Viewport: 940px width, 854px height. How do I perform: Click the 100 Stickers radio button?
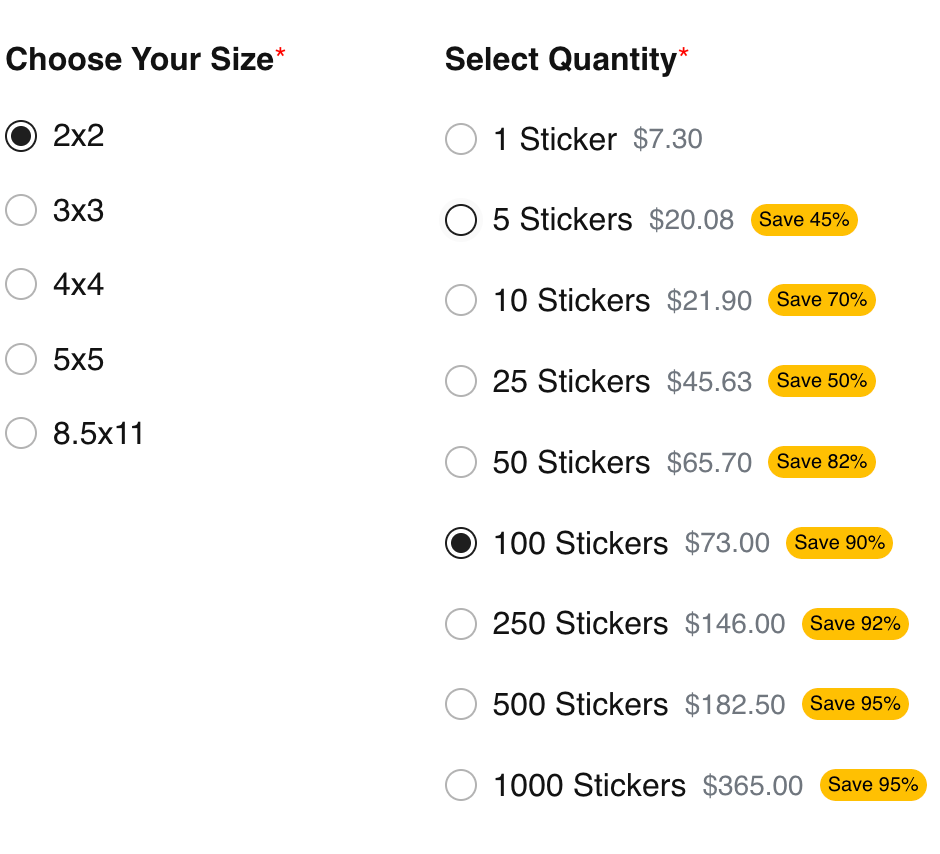(x=461, y=543)
